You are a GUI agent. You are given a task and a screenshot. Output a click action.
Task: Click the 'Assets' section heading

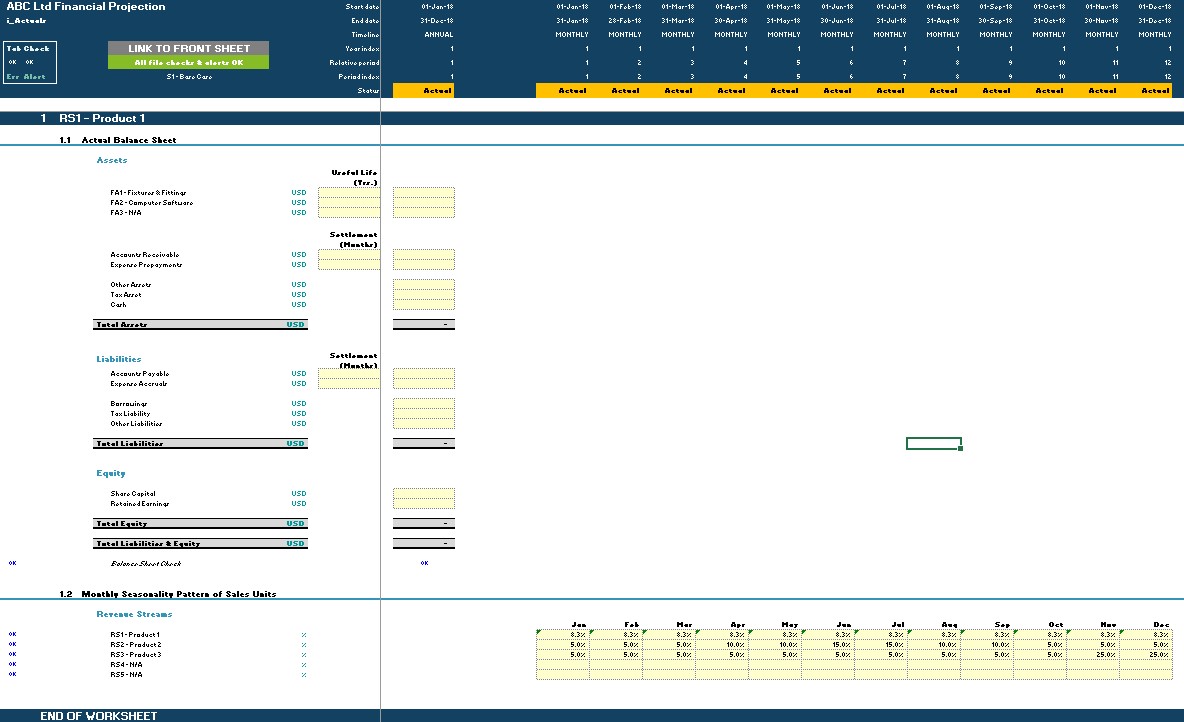tap(112, 160)
